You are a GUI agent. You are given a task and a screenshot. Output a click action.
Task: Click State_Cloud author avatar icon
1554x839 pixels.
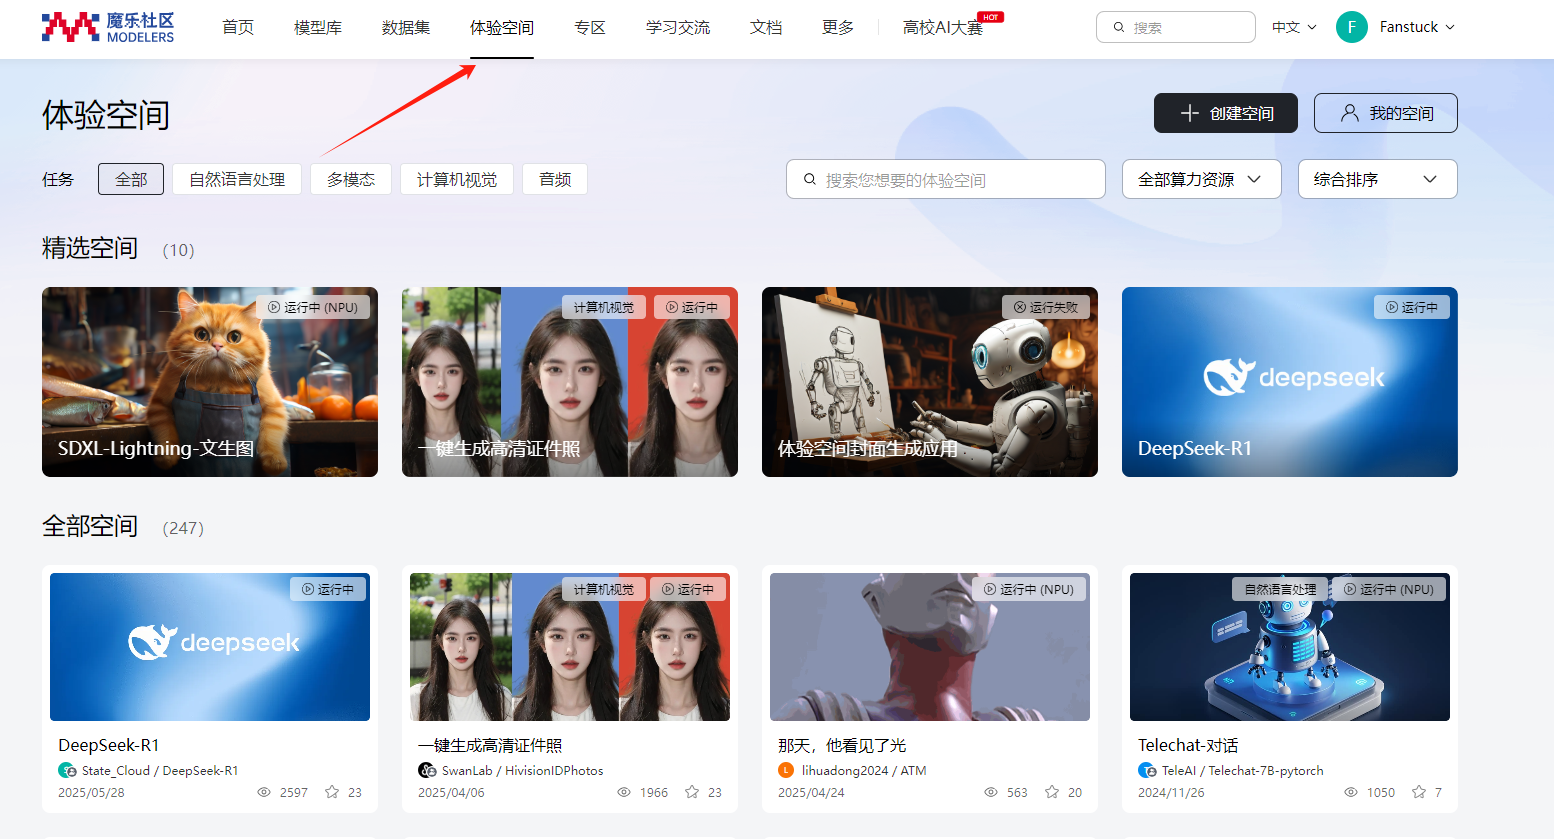67,770
